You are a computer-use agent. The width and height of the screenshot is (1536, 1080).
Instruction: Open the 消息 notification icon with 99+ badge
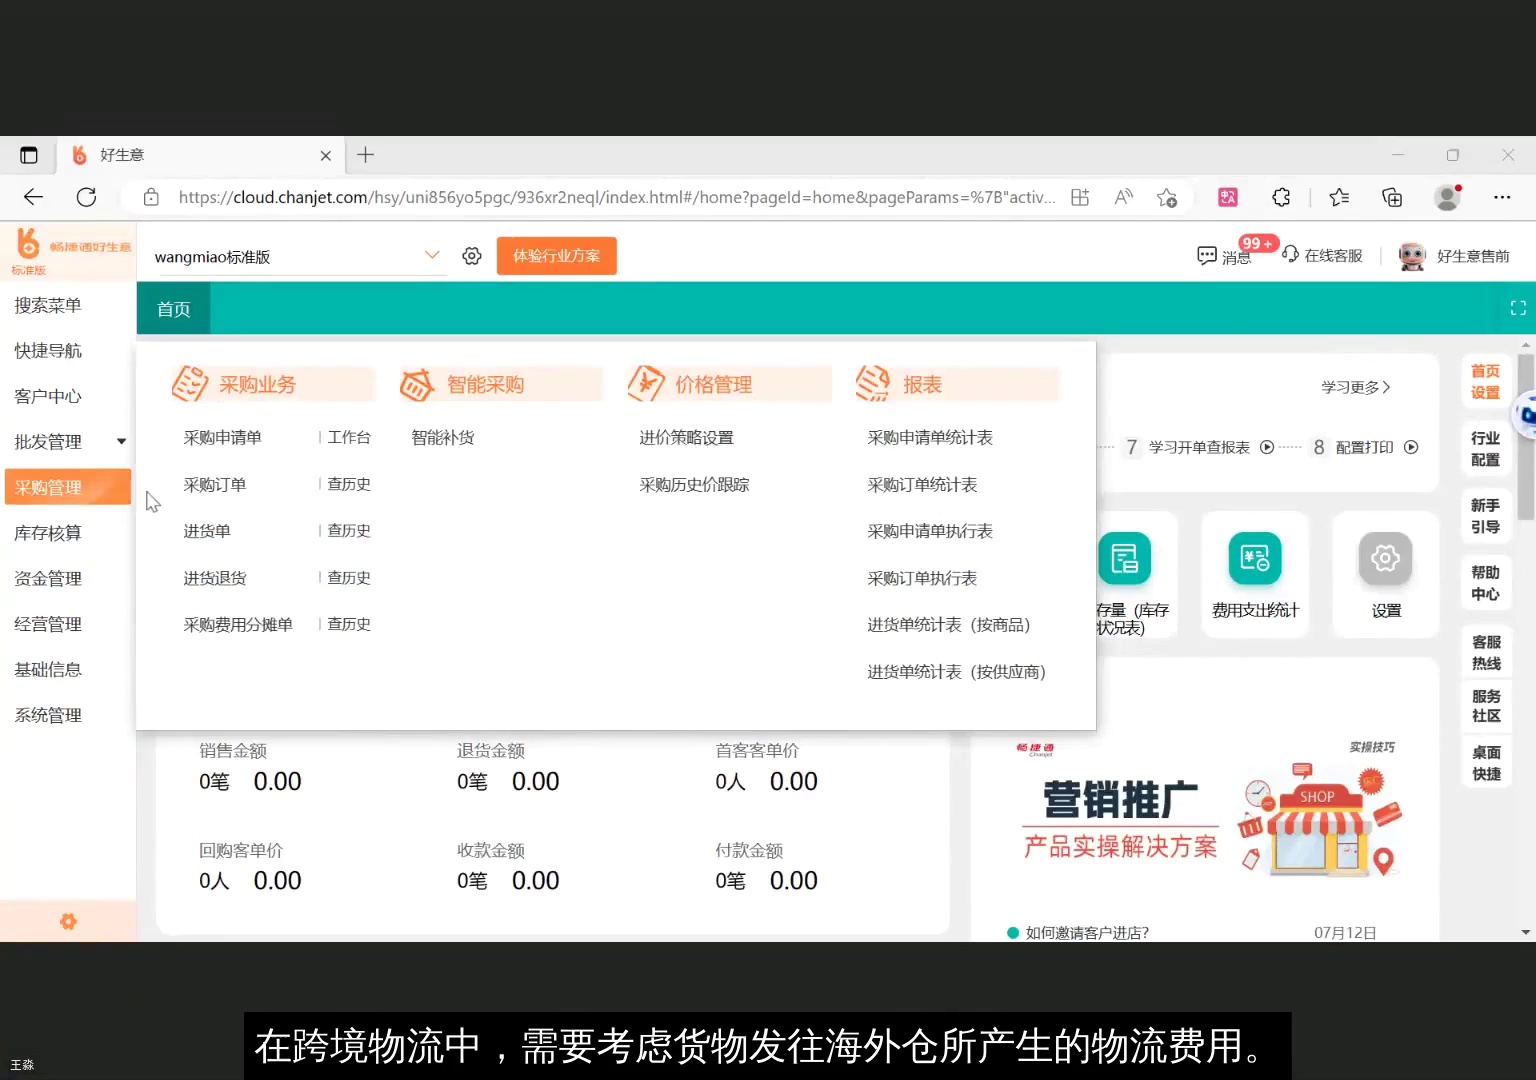pos(1208,255)
